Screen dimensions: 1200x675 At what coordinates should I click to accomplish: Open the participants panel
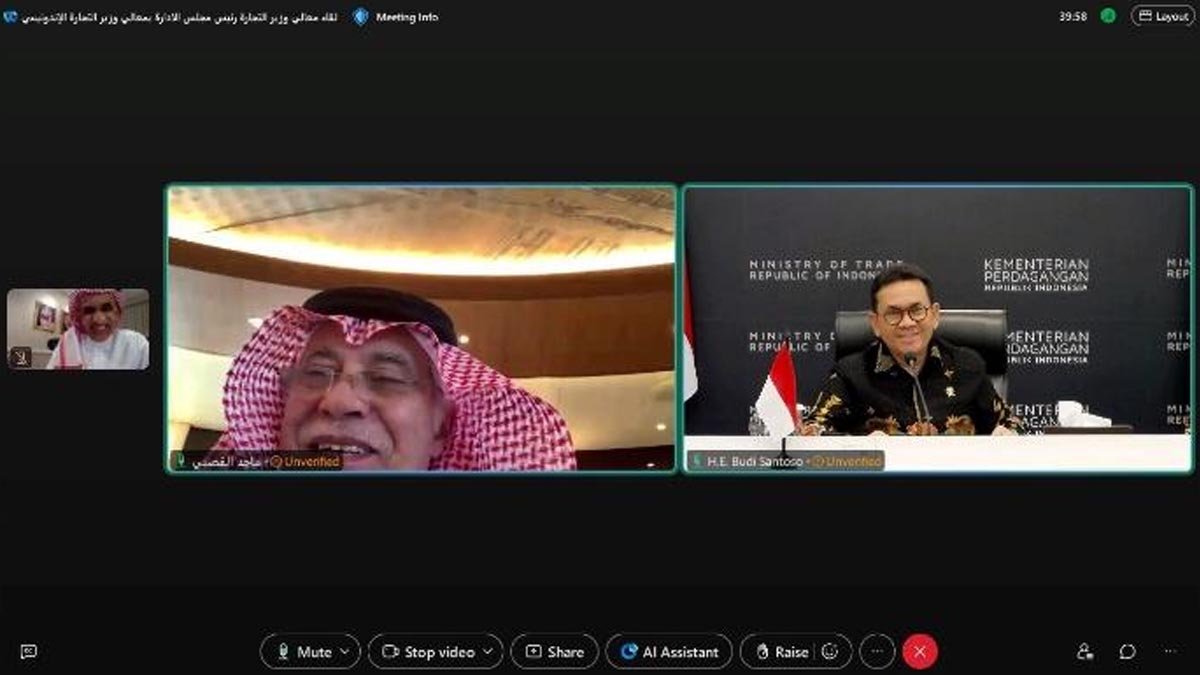point(1085,652)
